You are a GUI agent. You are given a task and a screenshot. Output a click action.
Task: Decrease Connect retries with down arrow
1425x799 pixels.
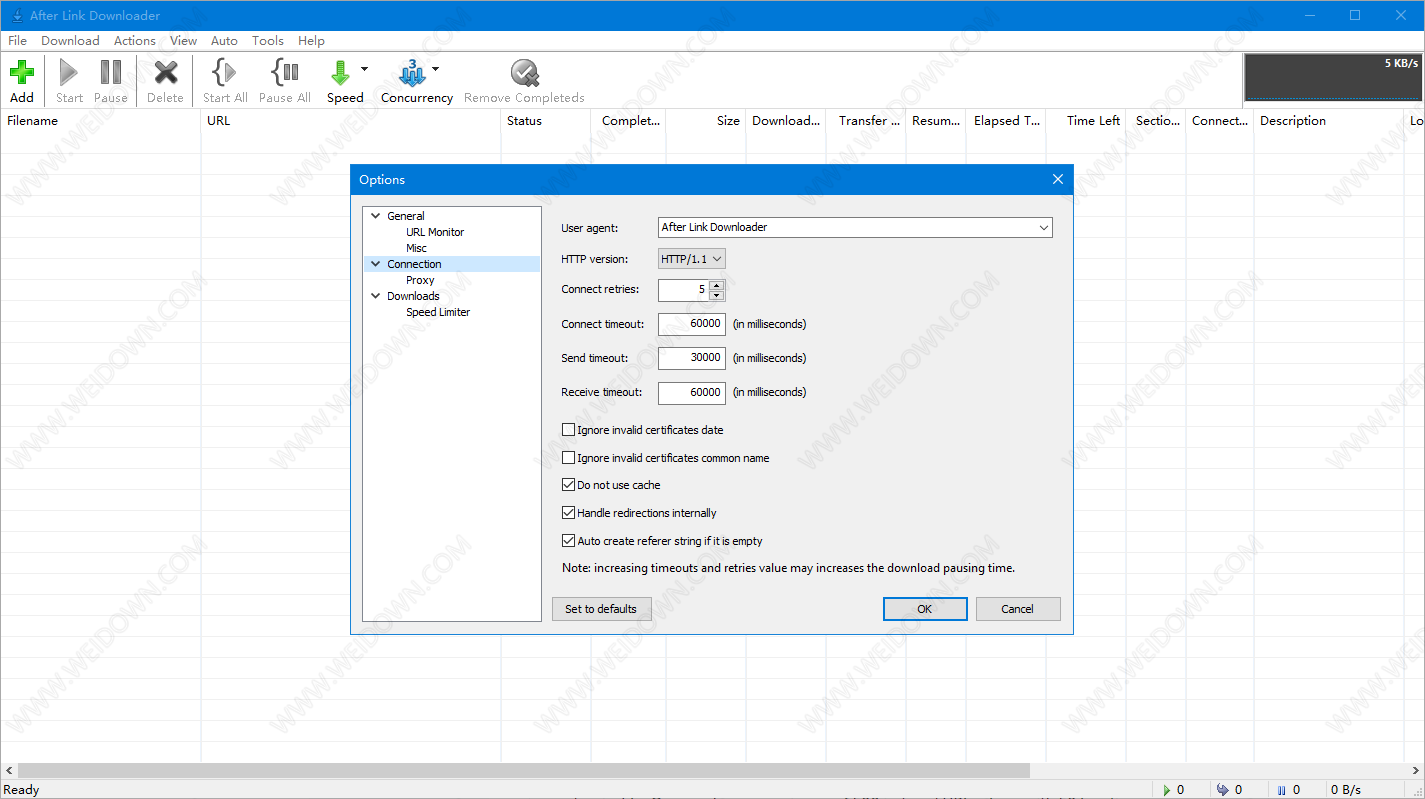(717, 295)
